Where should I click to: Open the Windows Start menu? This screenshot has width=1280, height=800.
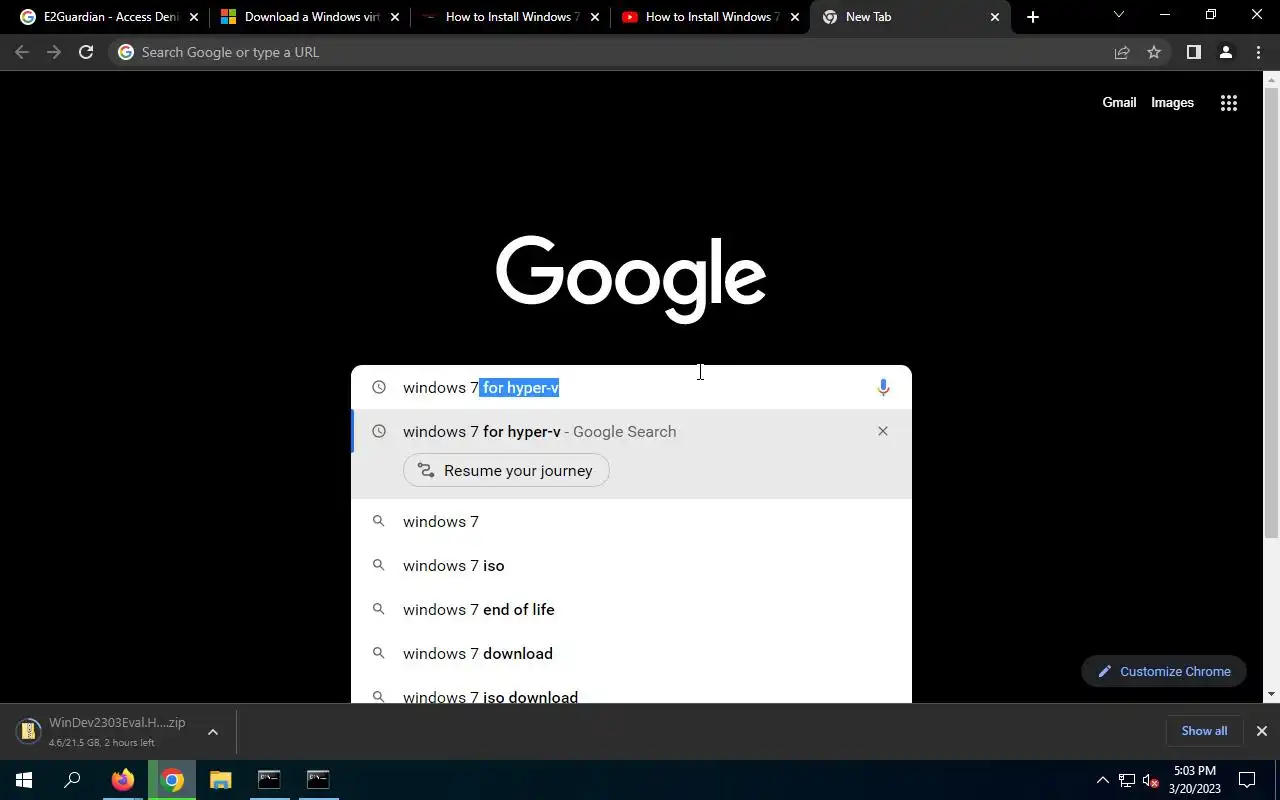coord(24,780)
